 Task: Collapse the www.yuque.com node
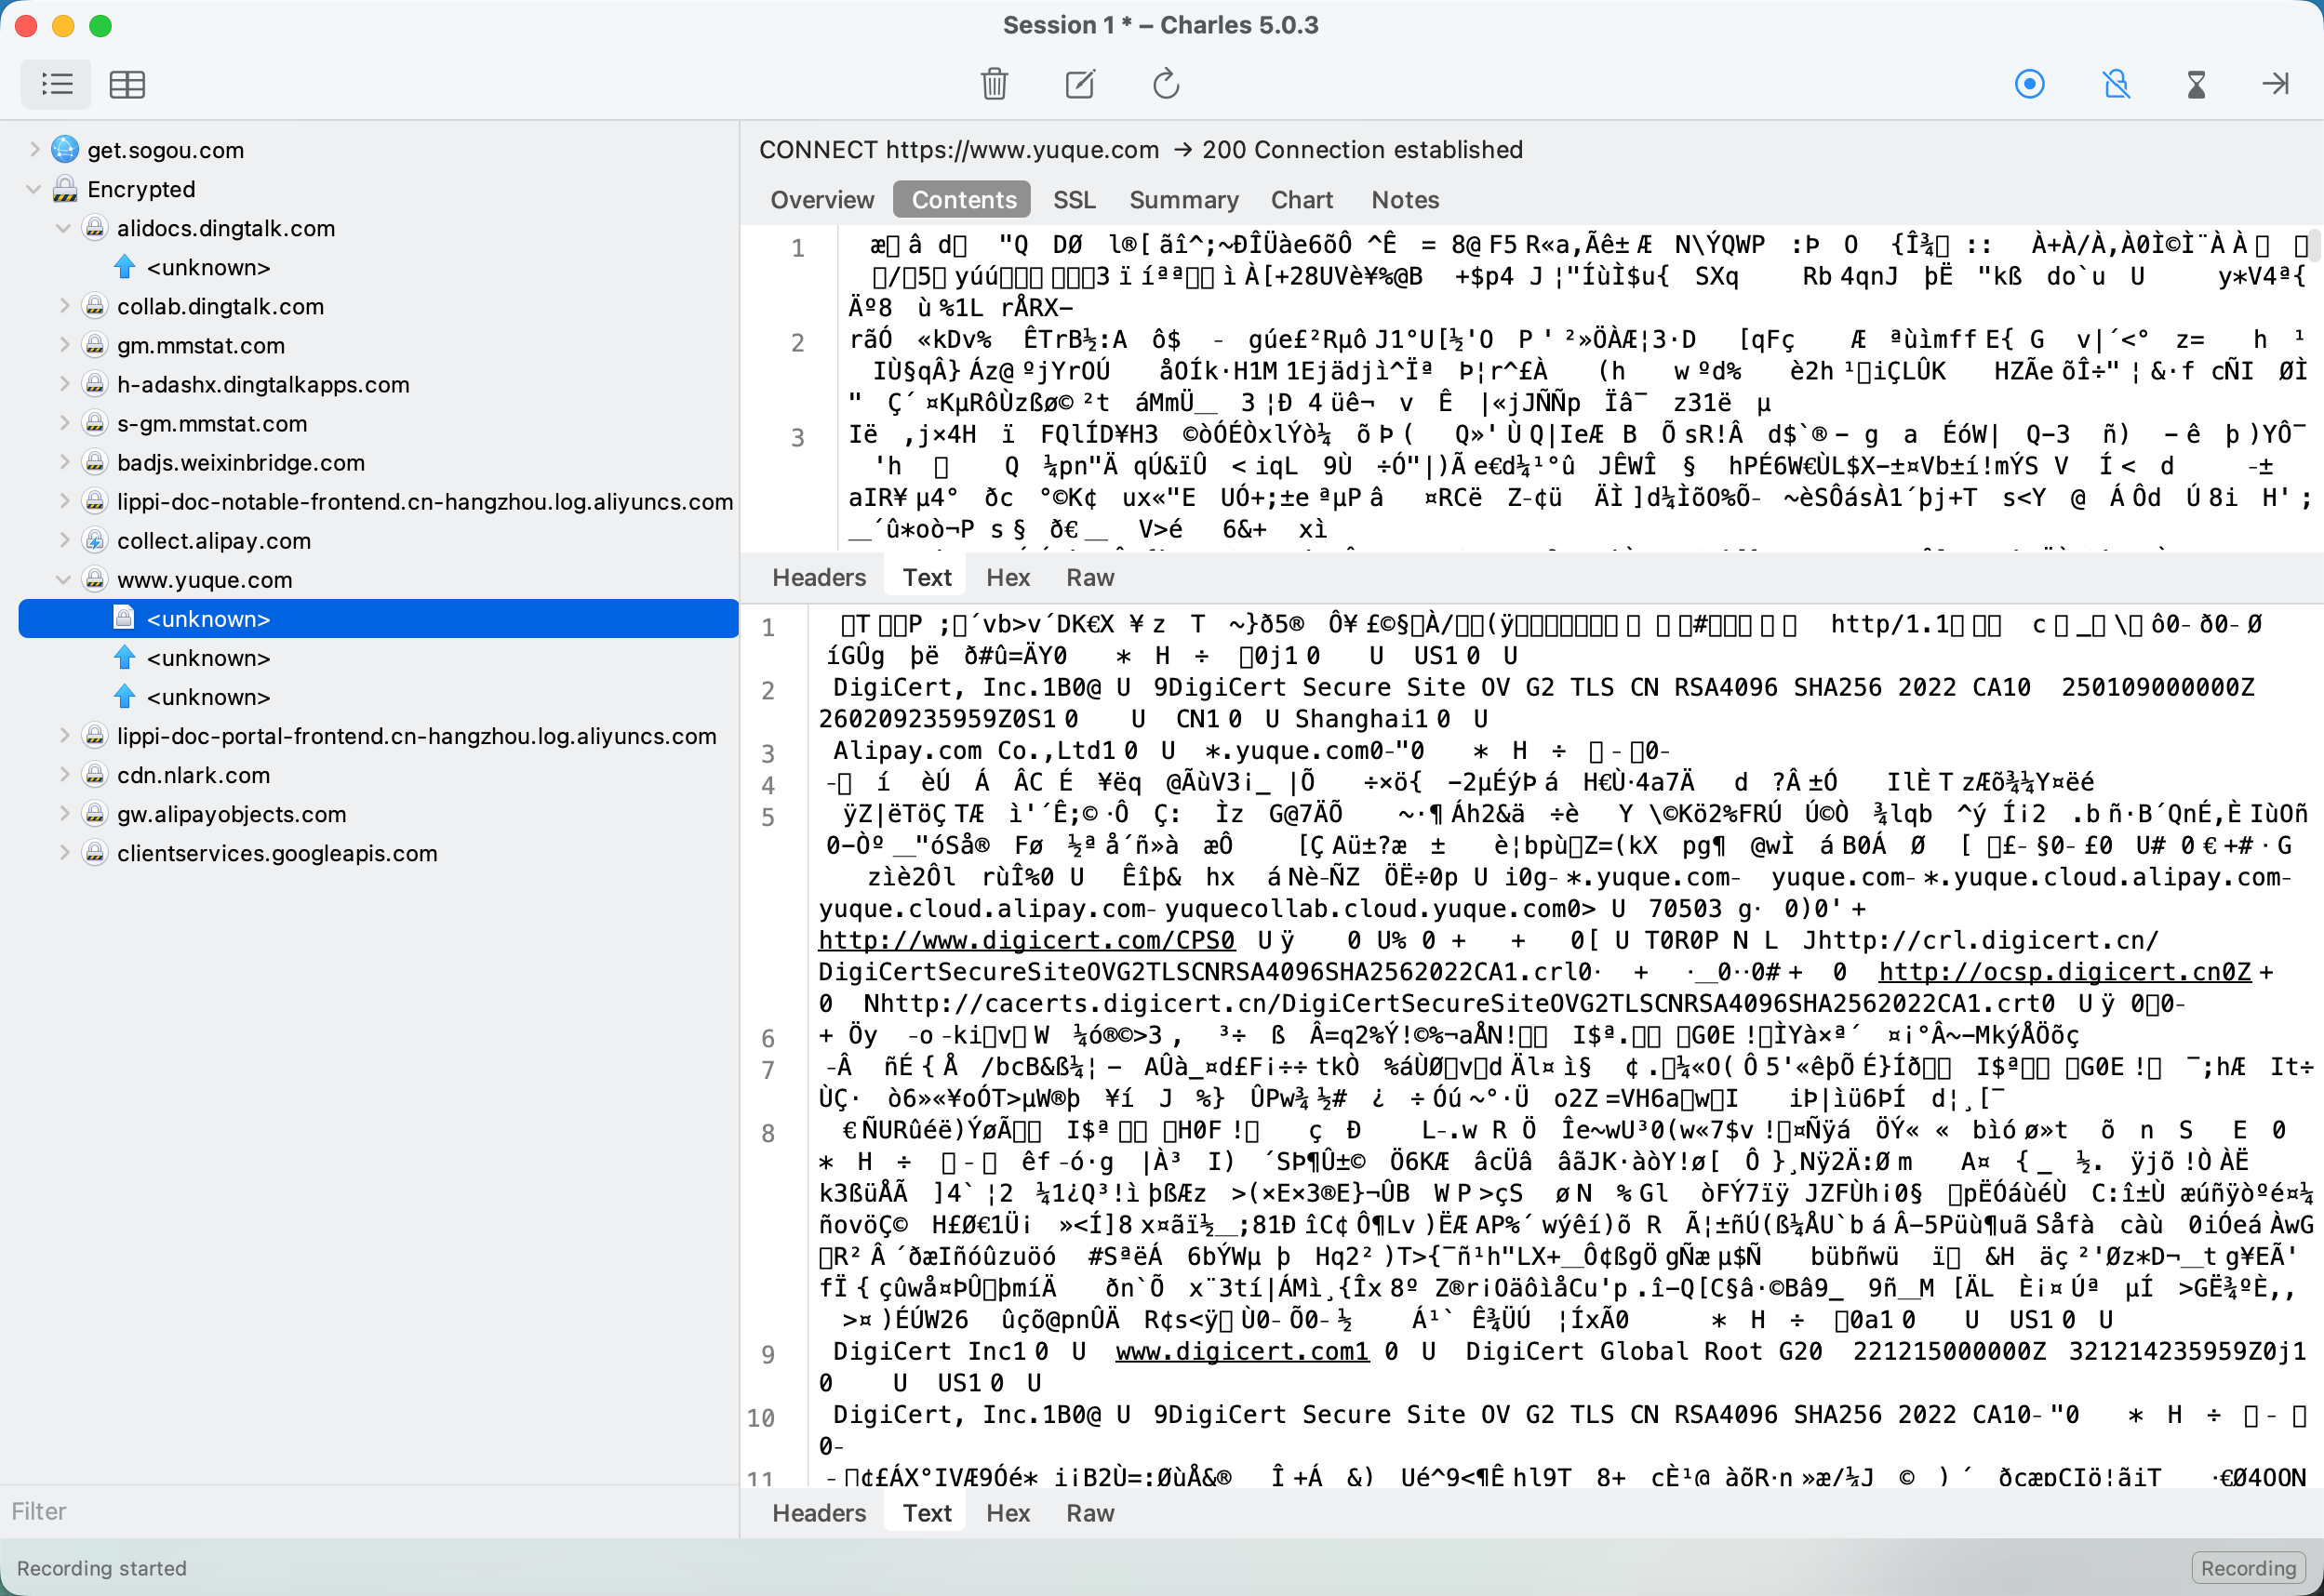(63, 580)
